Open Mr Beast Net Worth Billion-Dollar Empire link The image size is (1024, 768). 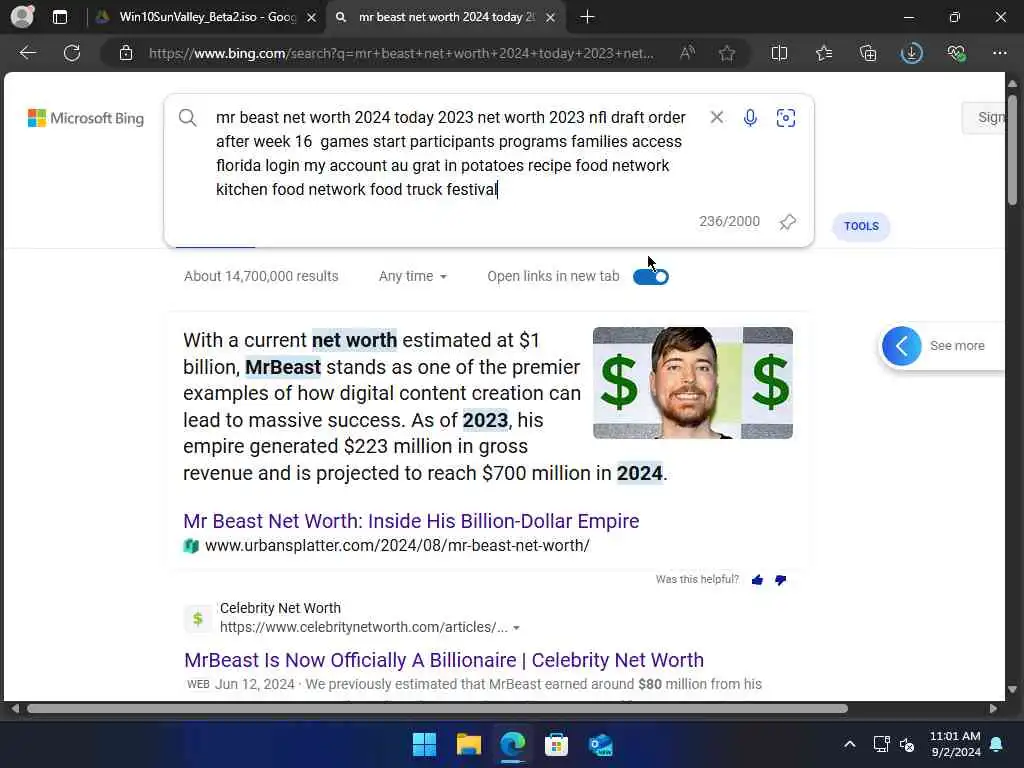(411, 521)
